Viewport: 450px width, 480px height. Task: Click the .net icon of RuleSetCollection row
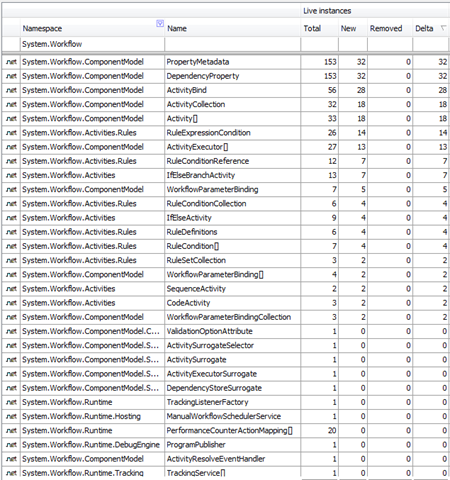11,260
